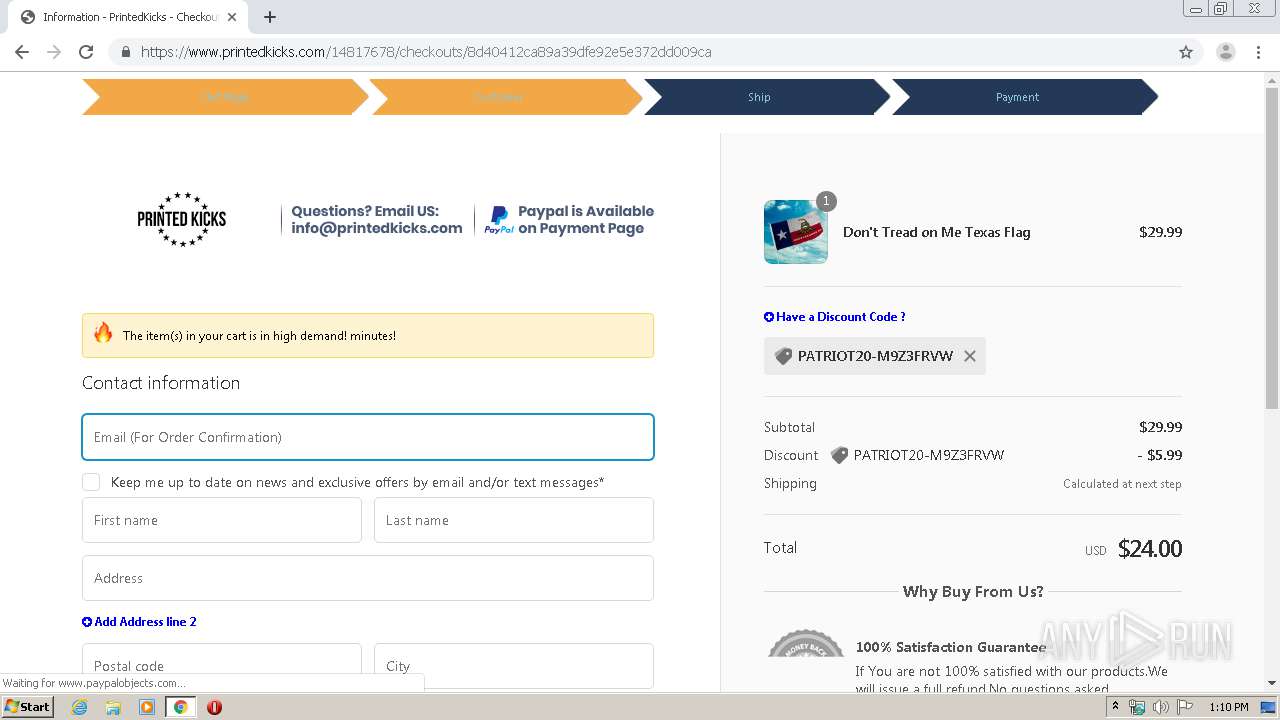This screenshot has width=1280, height=720.
Task: Click the Postal code field
Action: pos(222,666)
